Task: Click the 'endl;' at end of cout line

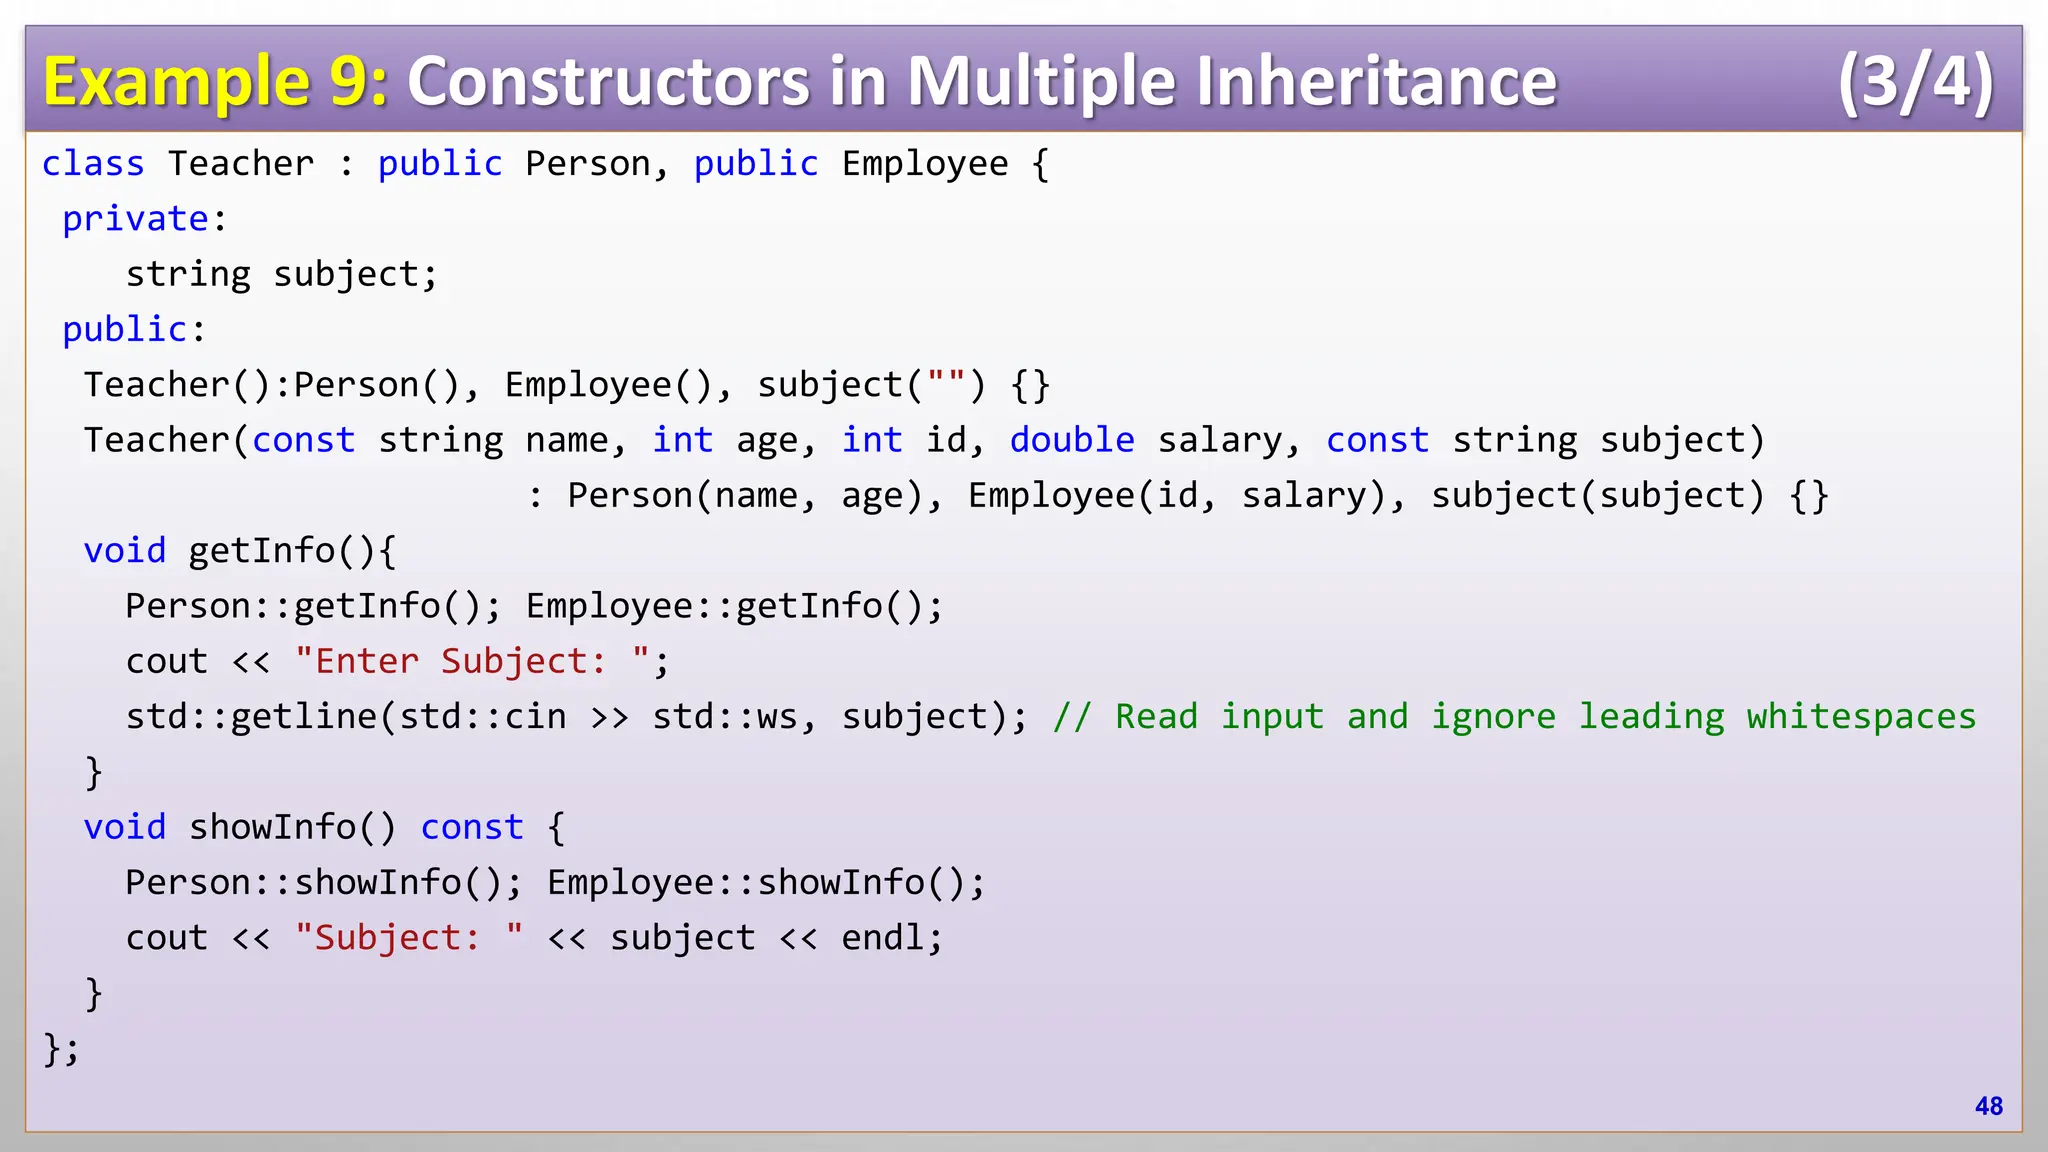Action: (x=891, y=938)
